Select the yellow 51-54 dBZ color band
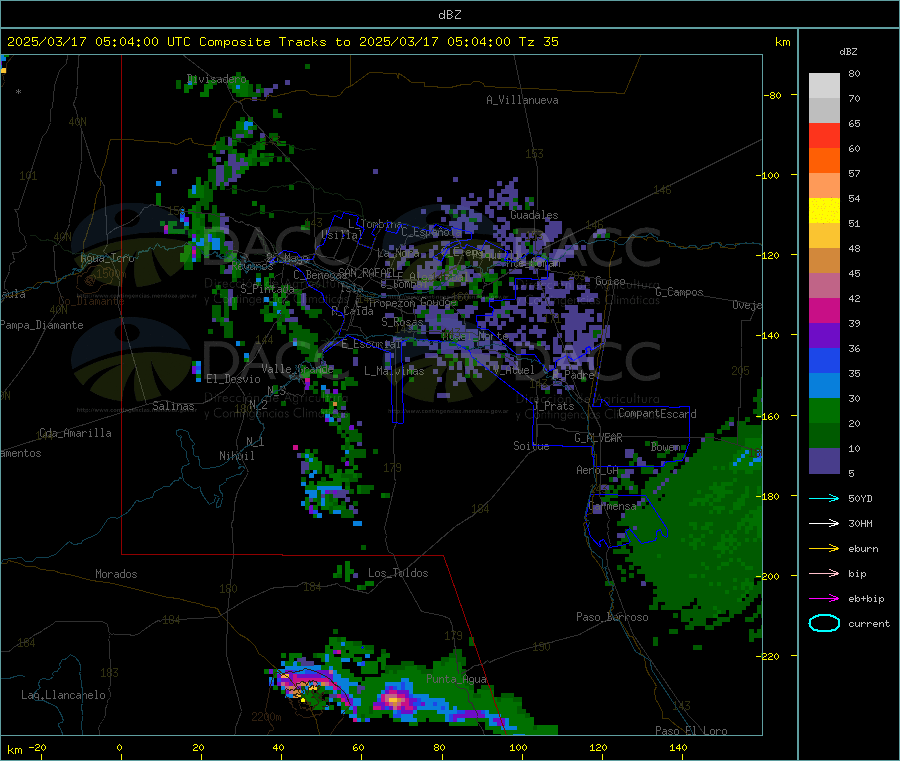Screen dimensions: 900x761 pos(824,211)
